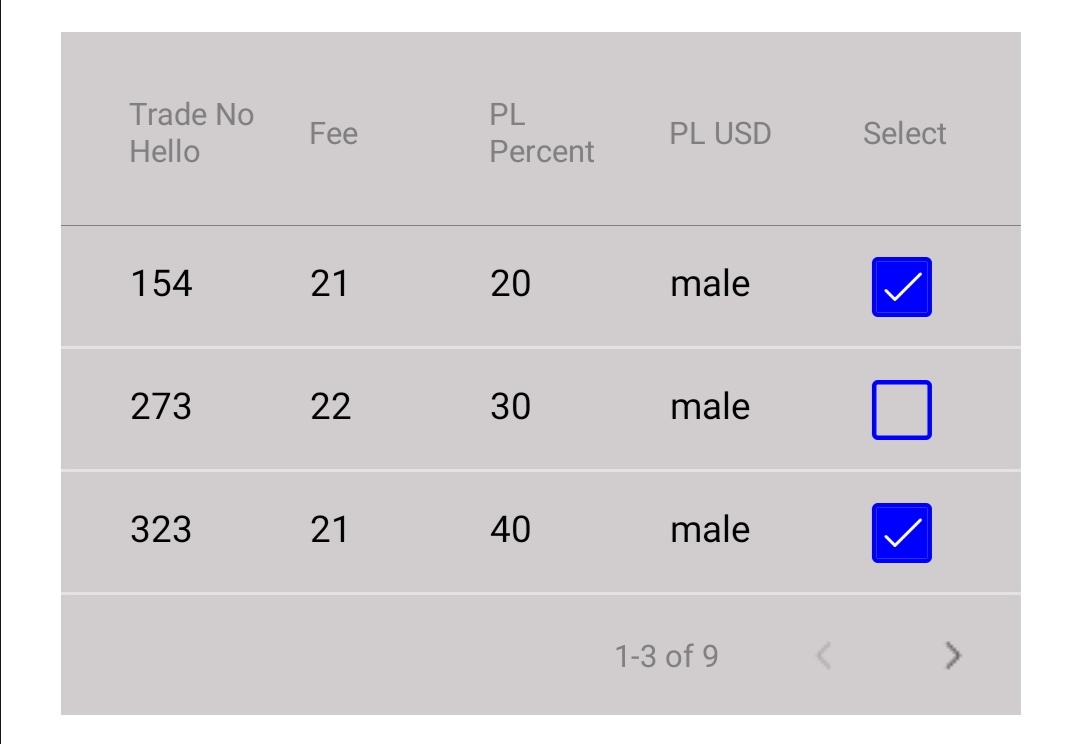Click 'male' in the trade 323 row
The width and height of the screenshot is (1080, 744).
click(709, 529)
